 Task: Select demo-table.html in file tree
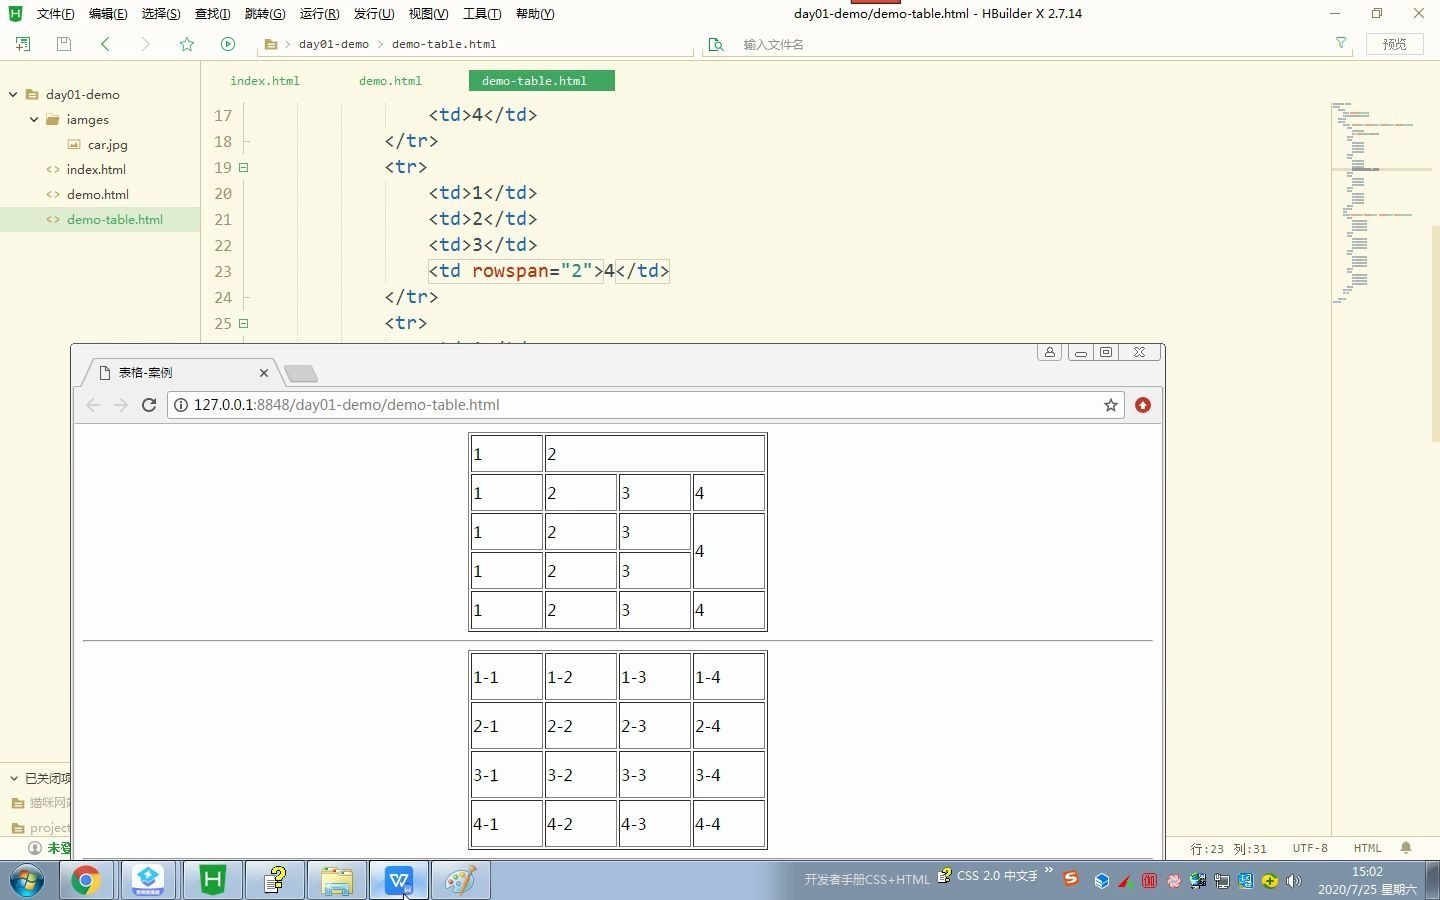[x=100, y=219]
